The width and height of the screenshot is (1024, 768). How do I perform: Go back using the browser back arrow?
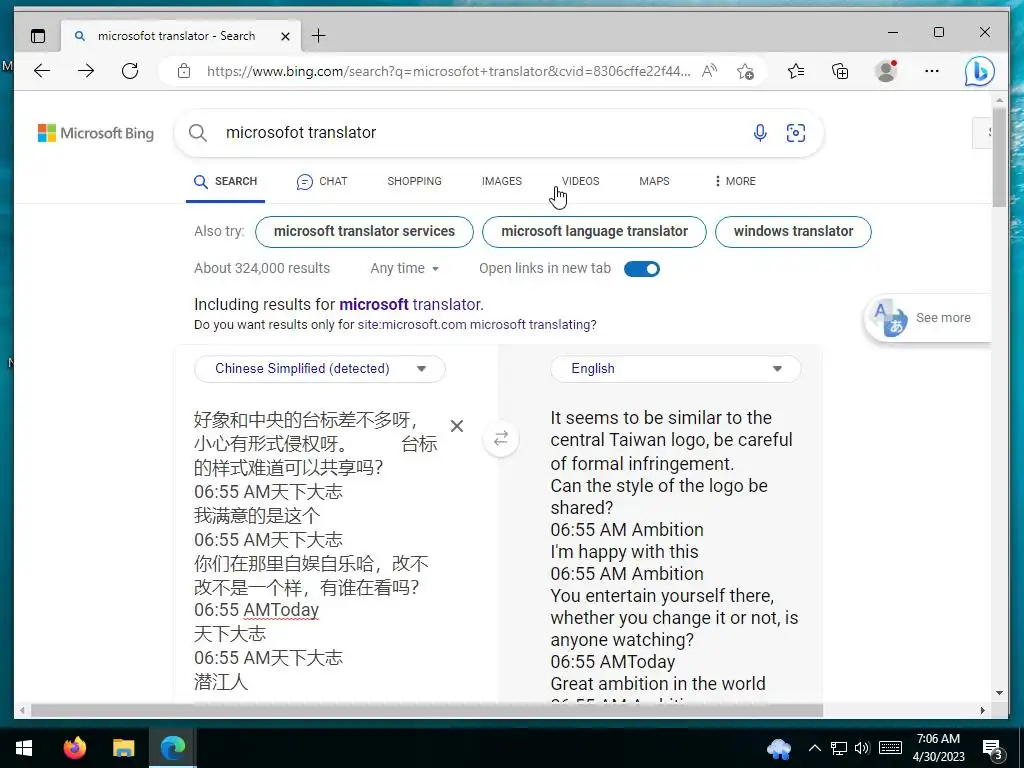point(42,71)
